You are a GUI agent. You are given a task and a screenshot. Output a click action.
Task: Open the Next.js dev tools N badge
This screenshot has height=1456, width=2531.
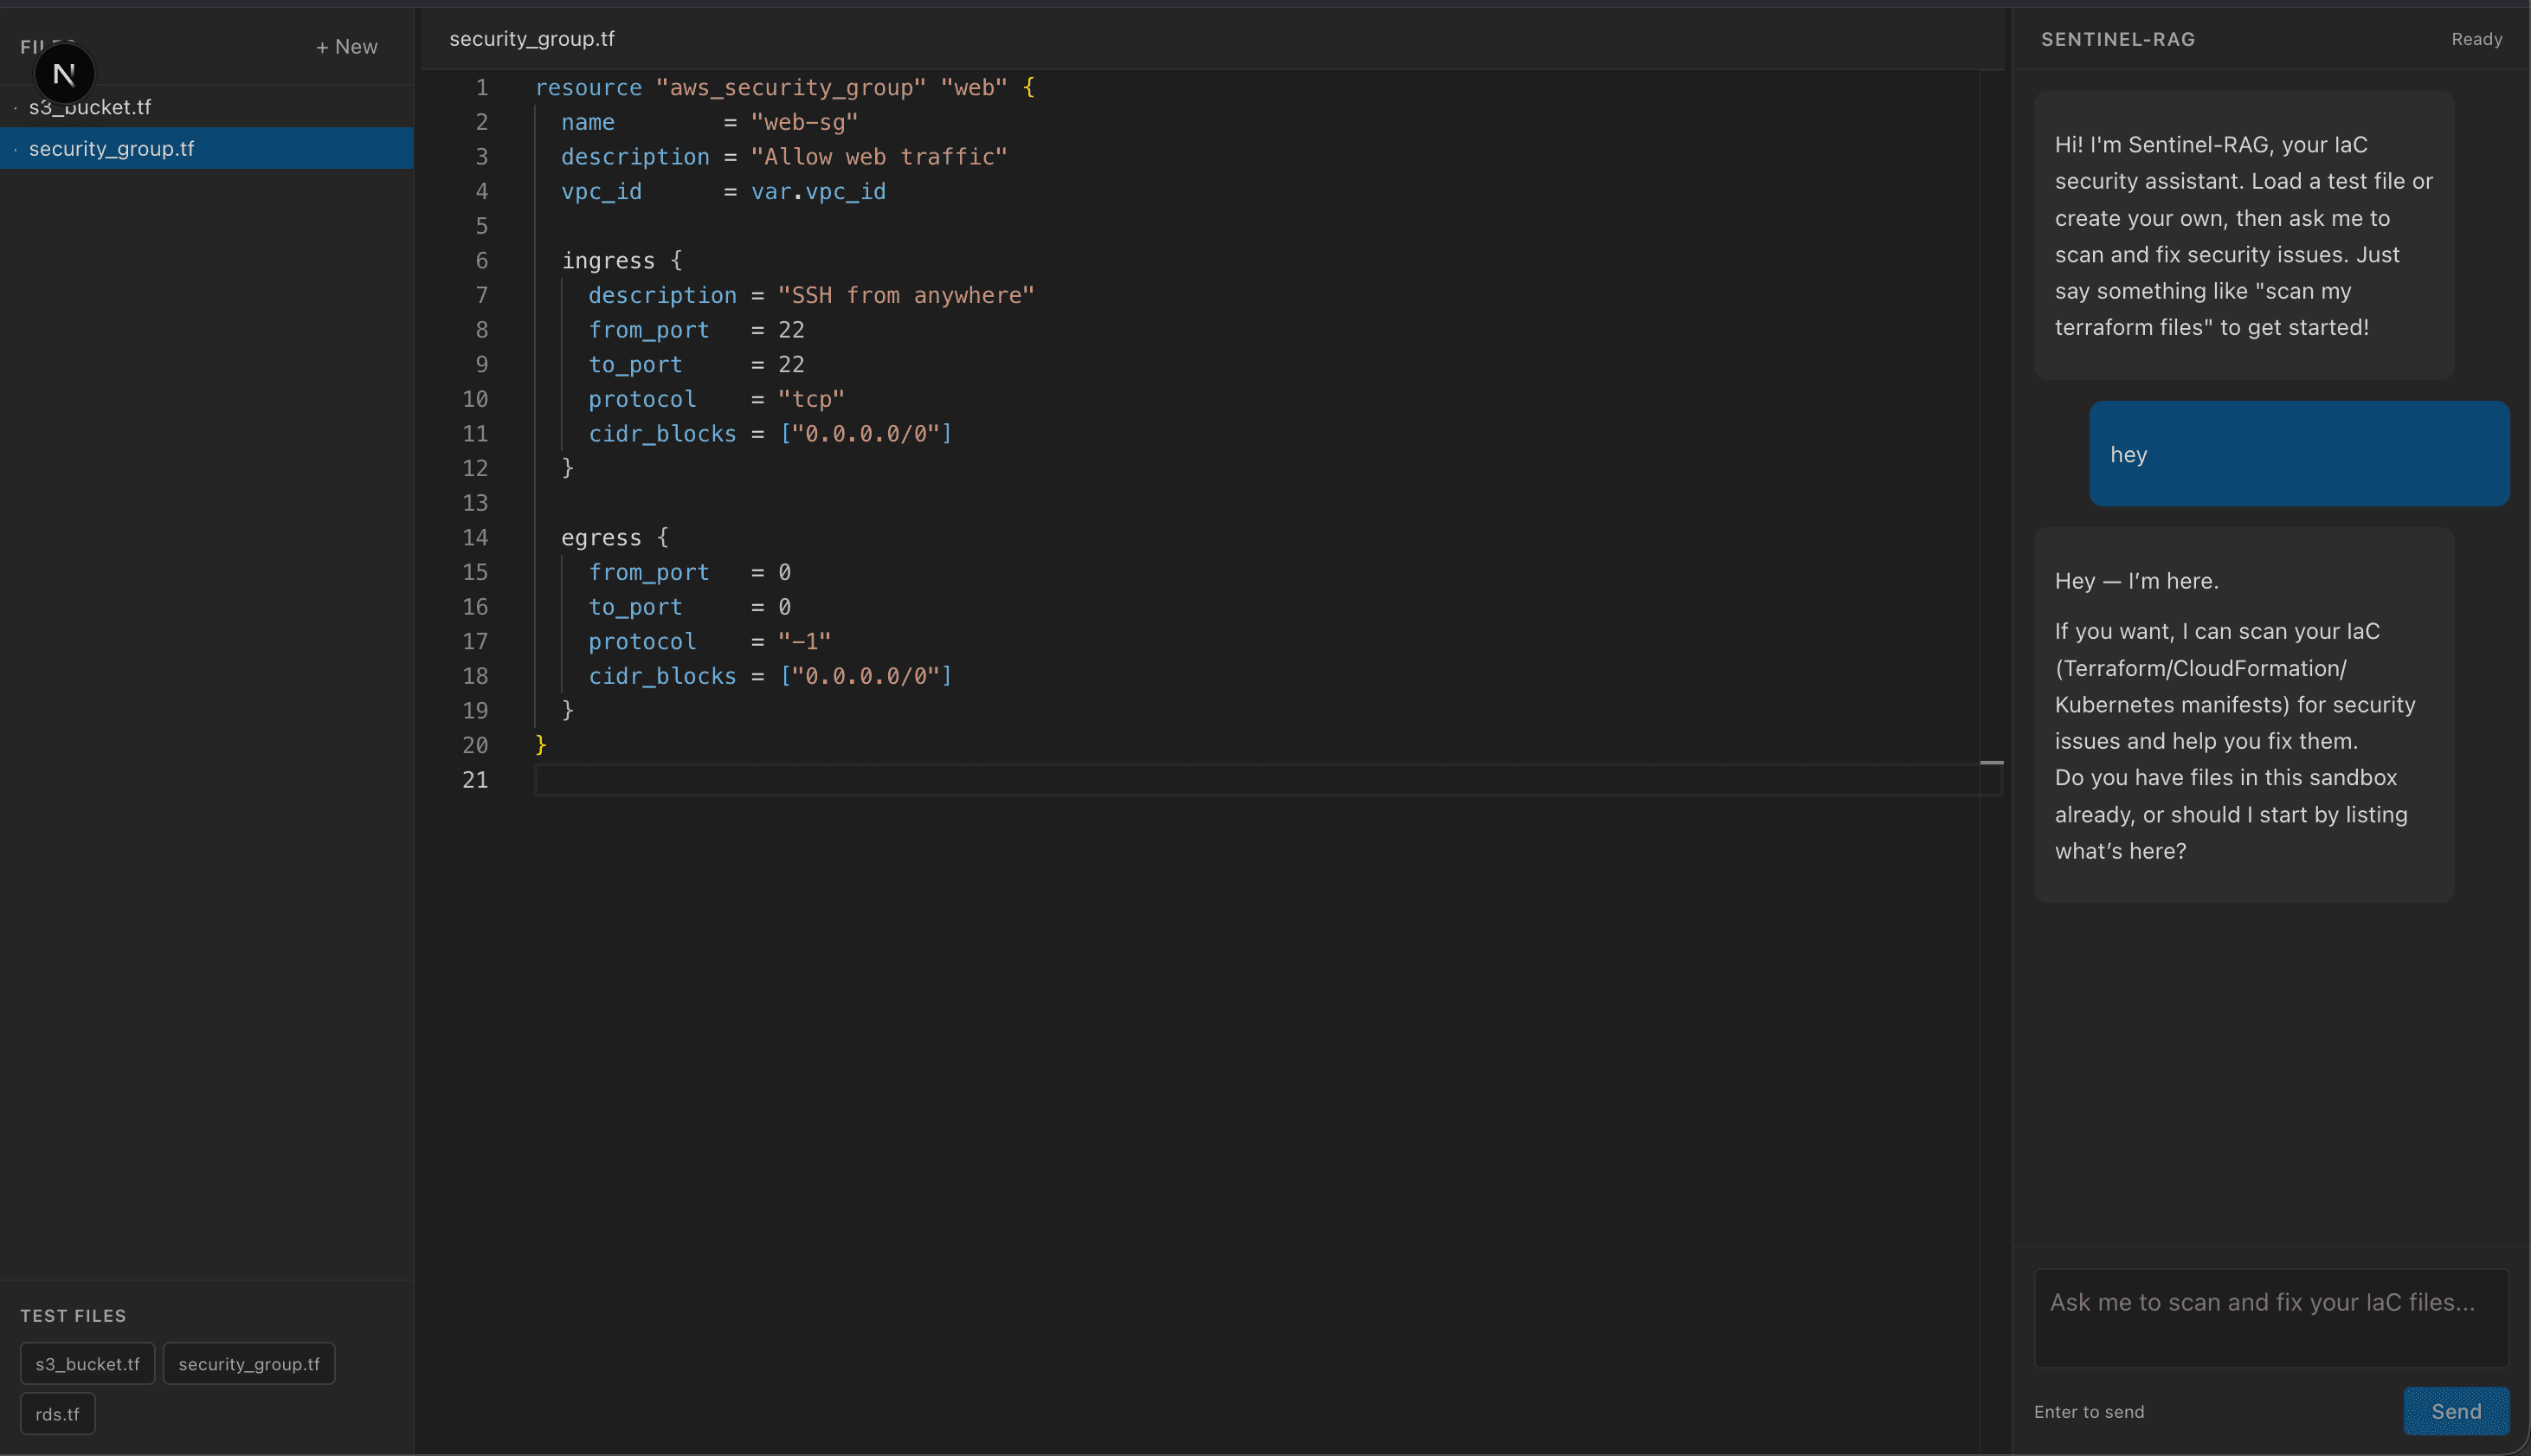(64, 74)
